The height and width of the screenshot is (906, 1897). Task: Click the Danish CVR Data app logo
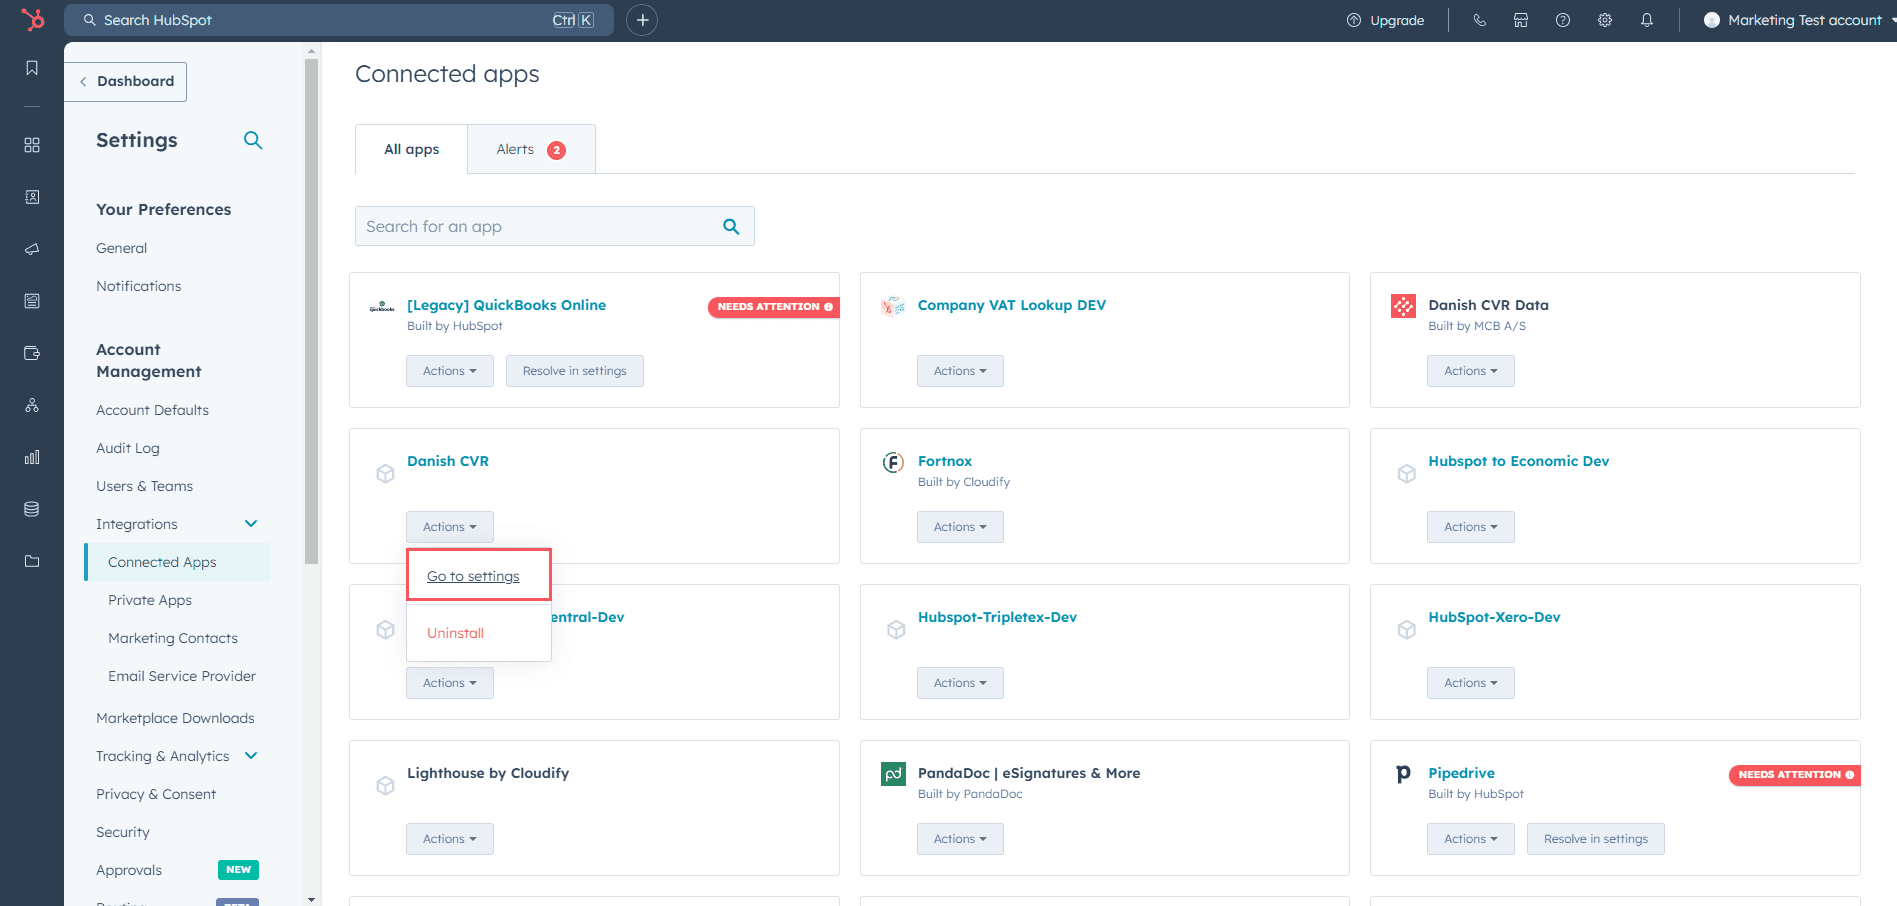coord(1403,306)
